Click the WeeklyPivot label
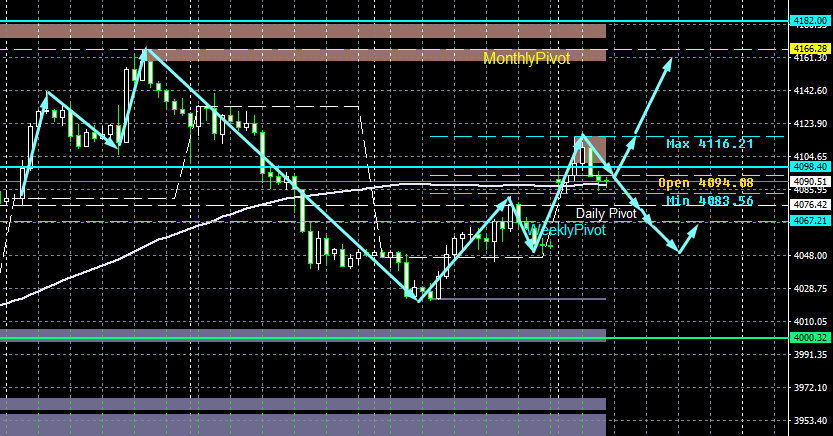Screen dimensions: 833x436 568,230
